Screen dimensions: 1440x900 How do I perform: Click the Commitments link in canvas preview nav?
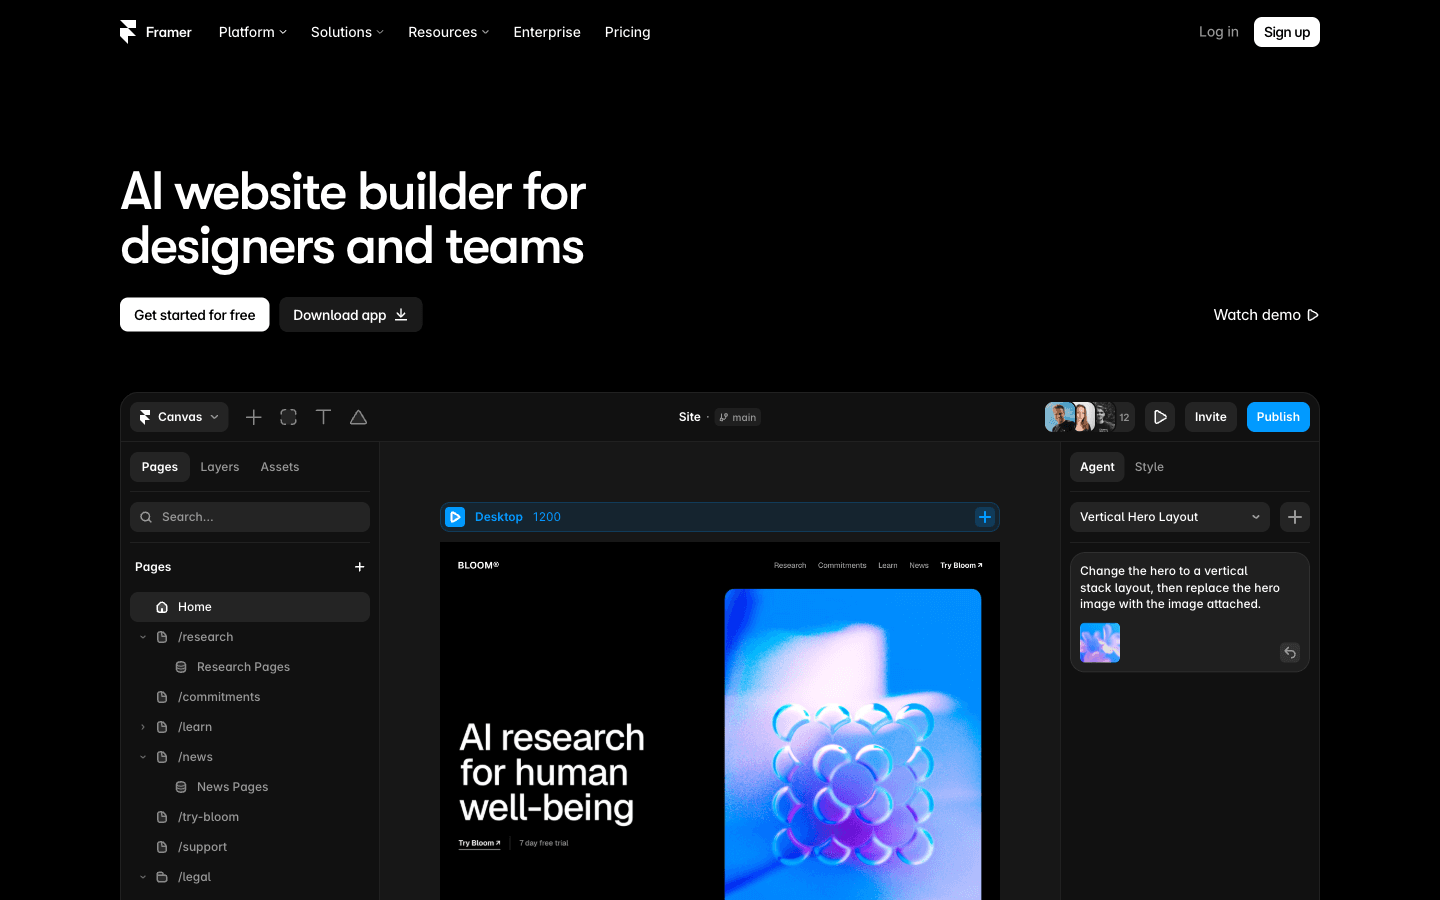click(x=842, y=565)
